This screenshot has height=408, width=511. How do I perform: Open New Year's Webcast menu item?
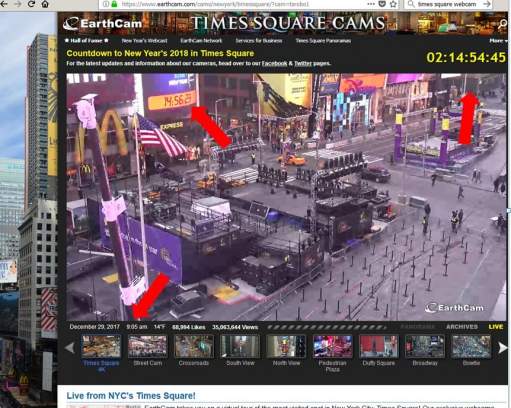pos(144,41)
